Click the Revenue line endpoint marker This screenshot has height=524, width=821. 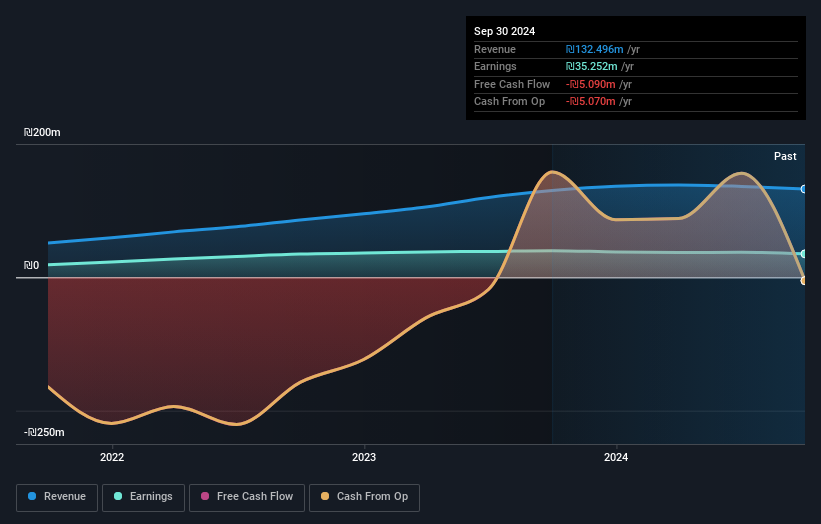point(804,189)
